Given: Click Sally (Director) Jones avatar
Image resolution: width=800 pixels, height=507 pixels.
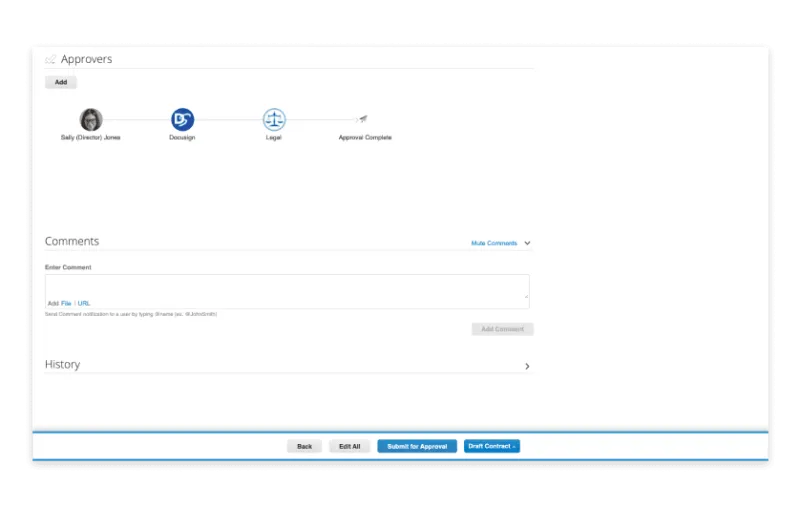Looking at the screenshot, I should (x=91, y=120).
